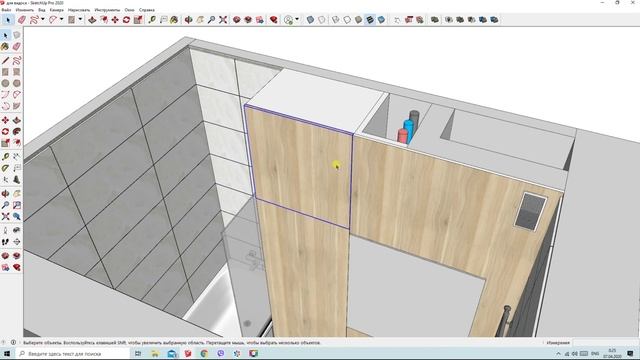Expand the shapes tools dropdown arrow
Image resolution: width=640 pixels, height=360 pixels.
pos(80,19)
